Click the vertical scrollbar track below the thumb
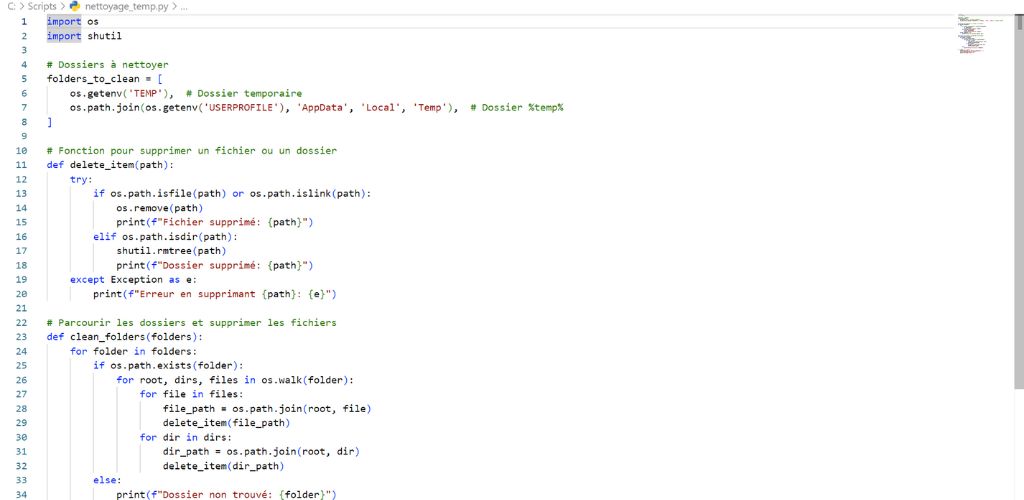1024x500 pixels. tap(1018, 440)
